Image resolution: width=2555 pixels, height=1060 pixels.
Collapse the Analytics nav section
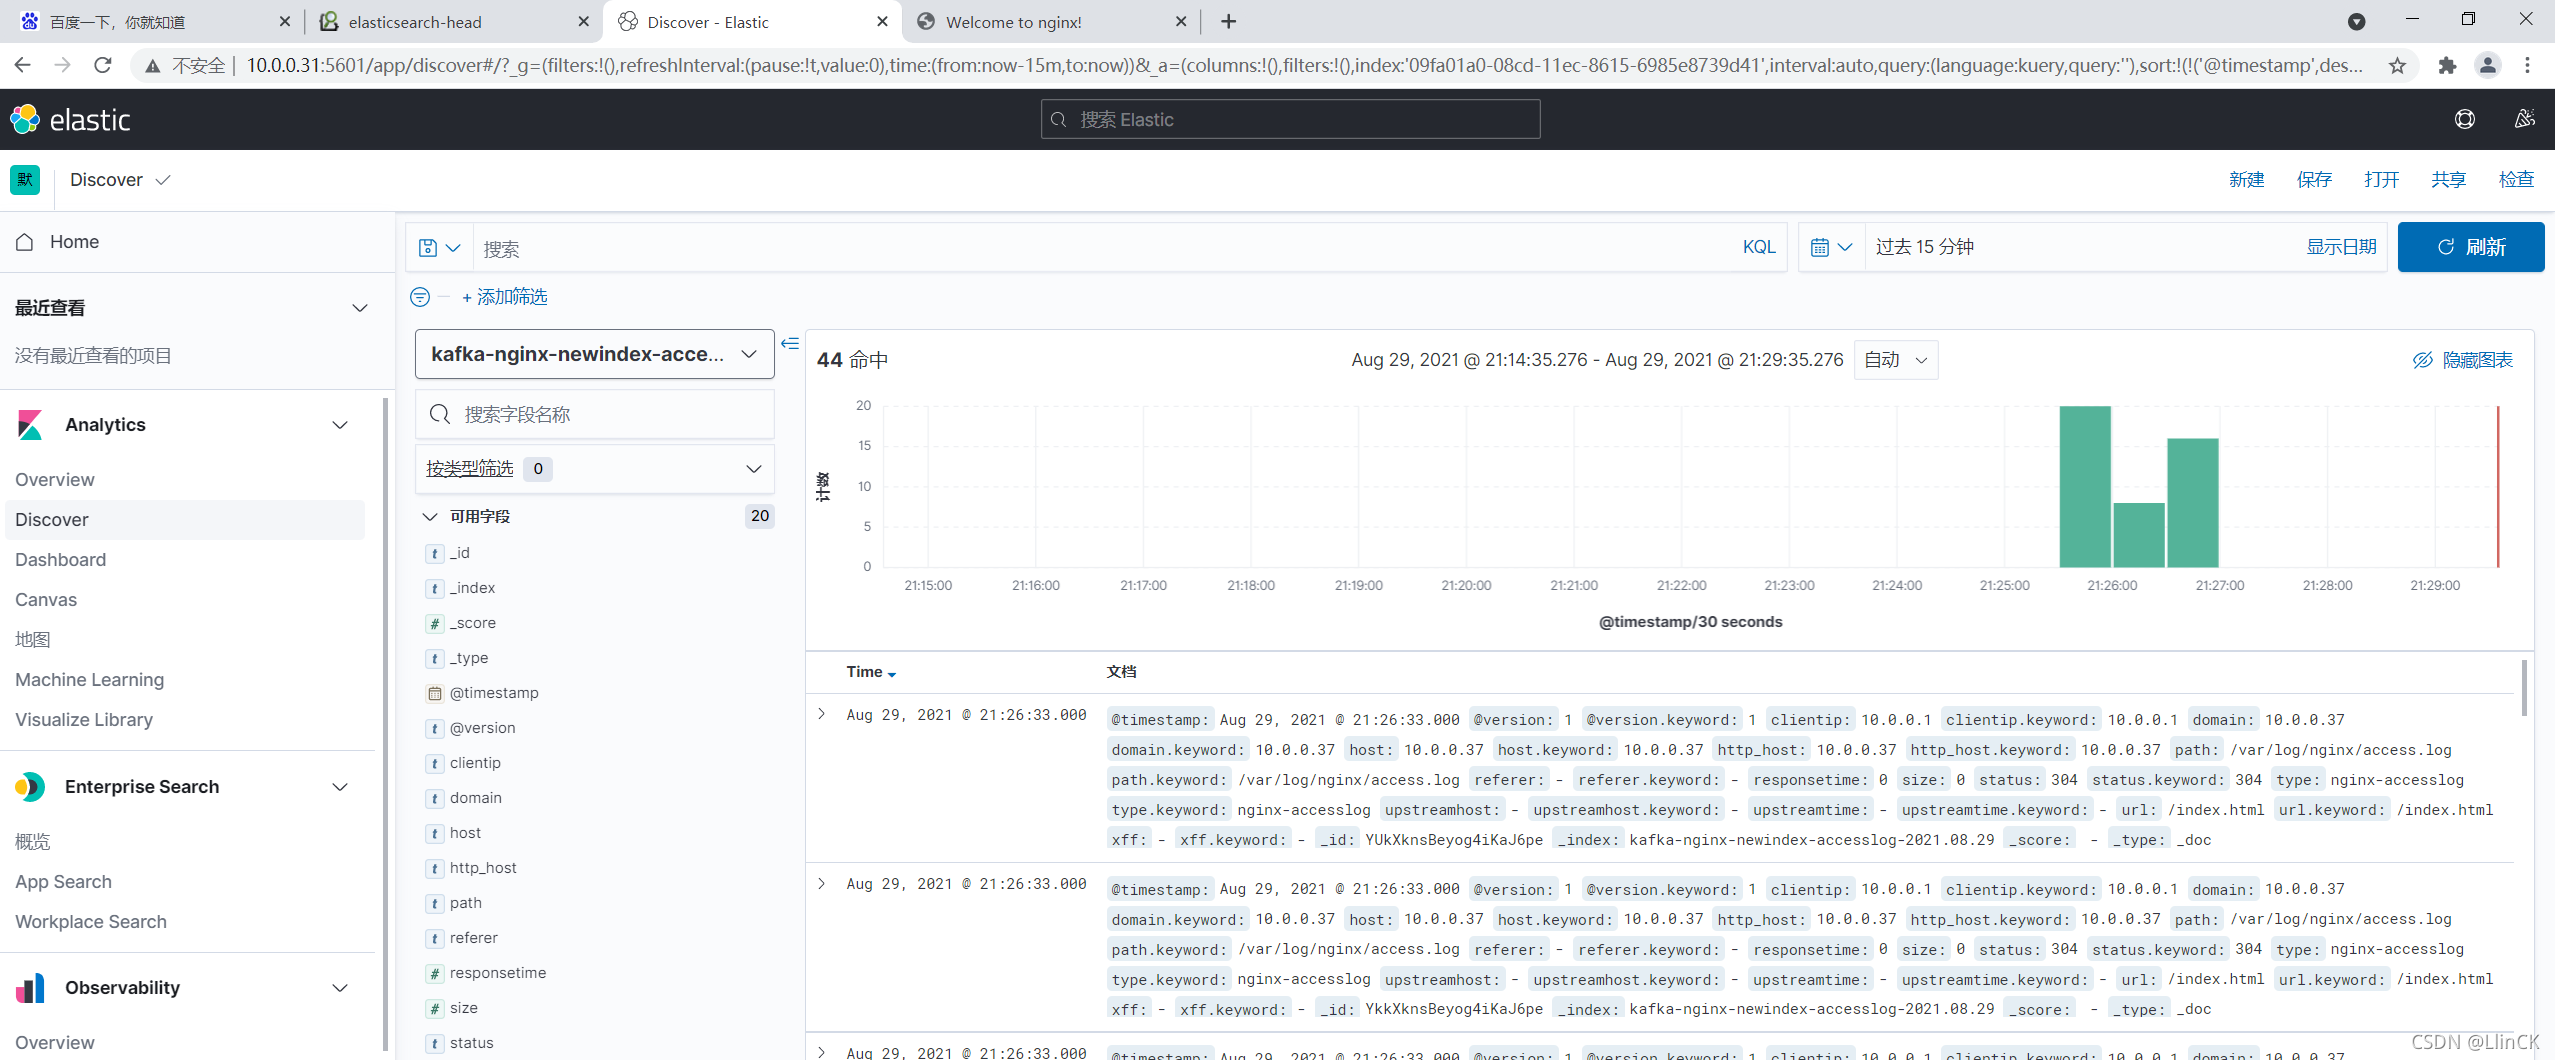(340, 425)
